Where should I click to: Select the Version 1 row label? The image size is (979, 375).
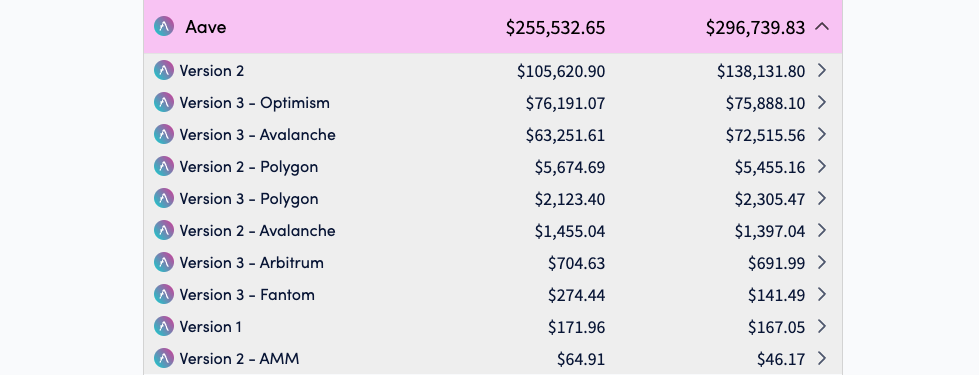[x=210, y=326]
